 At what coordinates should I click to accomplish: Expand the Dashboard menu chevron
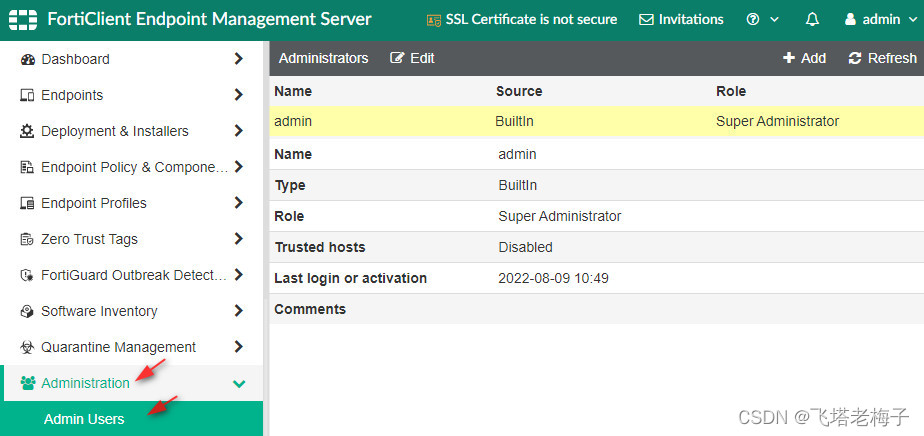[239, 59]
